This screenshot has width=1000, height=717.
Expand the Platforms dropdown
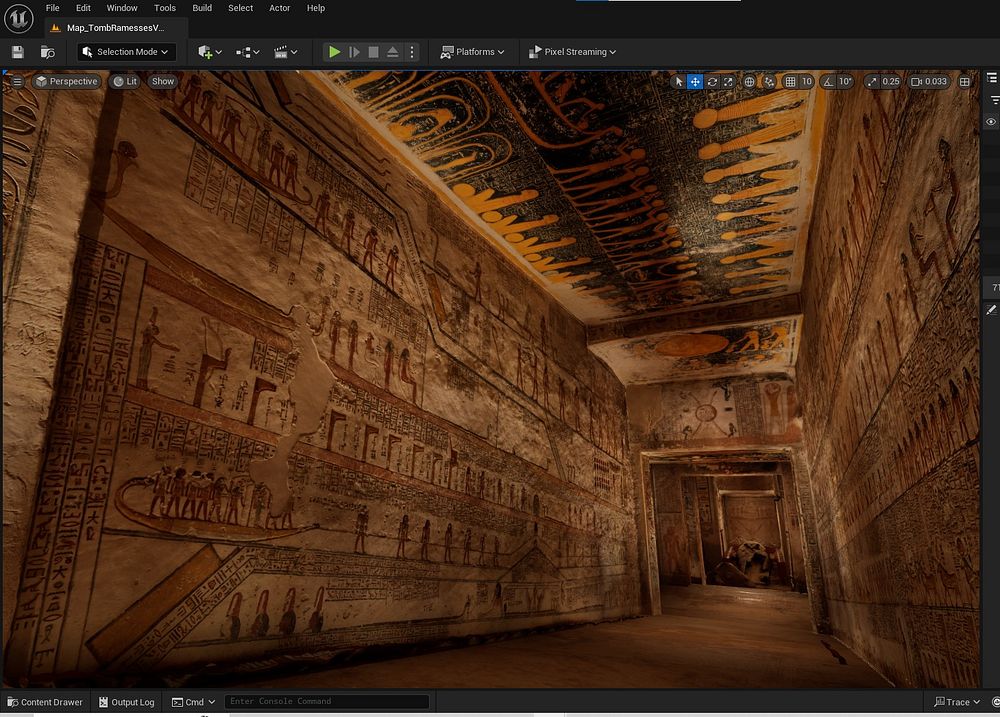[x=473, y=52]
